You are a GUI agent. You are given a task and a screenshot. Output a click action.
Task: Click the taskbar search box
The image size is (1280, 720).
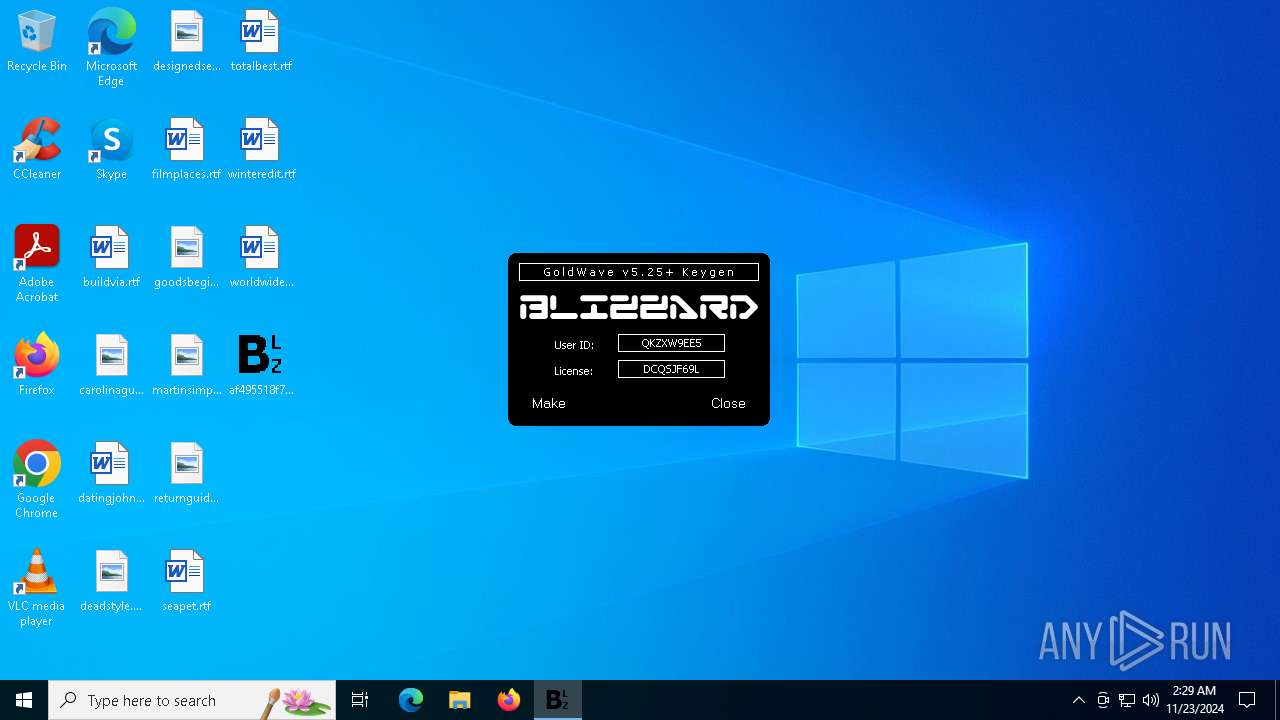(x=192, y=700)
